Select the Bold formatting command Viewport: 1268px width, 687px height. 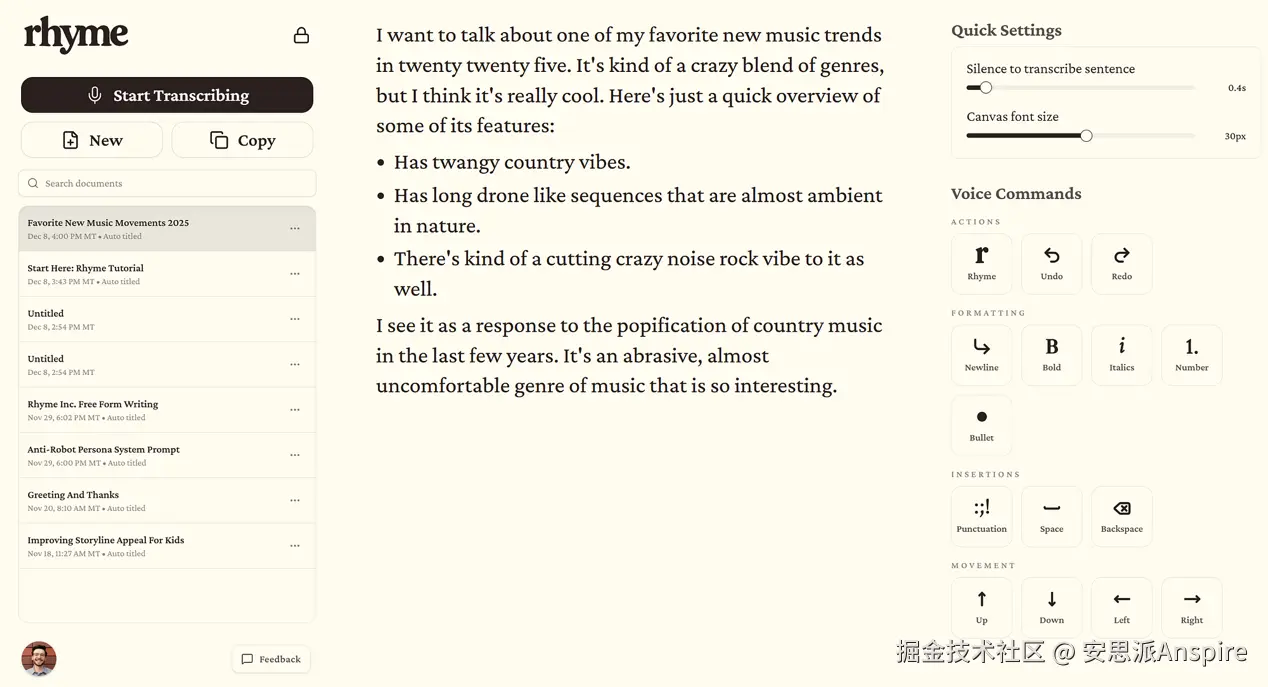(x=1051, y=354)
